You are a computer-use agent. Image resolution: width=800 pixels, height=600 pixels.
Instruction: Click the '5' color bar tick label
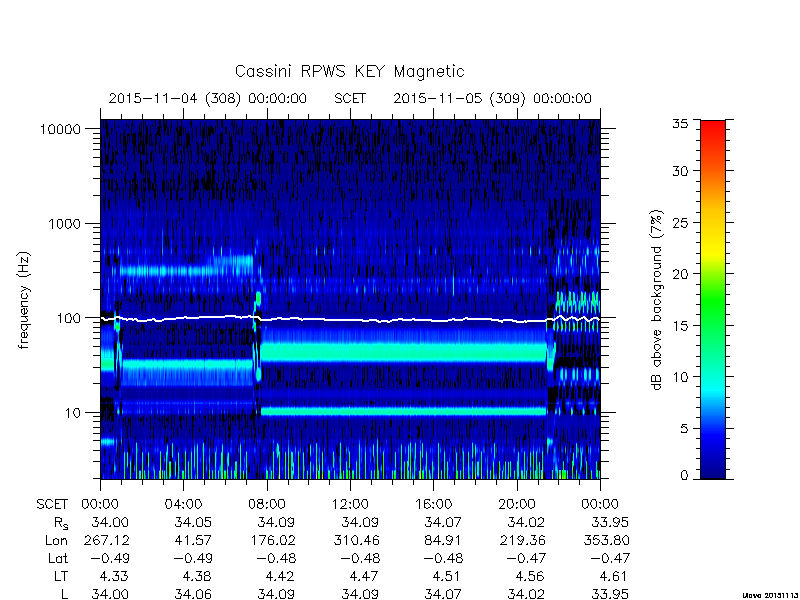pos(684,429)
